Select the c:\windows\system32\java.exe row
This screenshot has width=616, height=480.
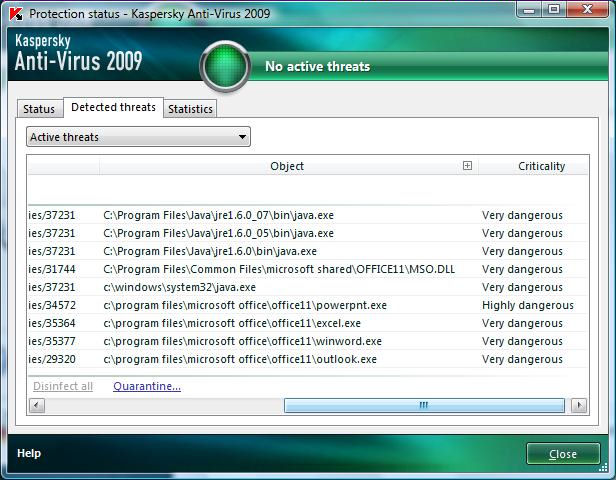point(308,288)
